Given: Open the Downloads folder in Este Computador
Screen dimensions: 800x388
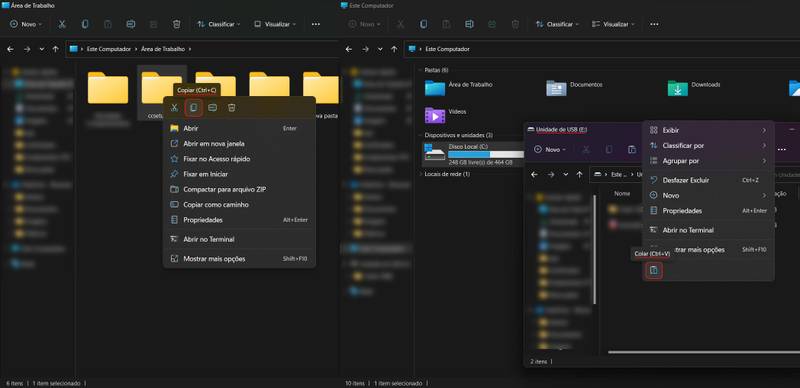Looking at the screenshot, I should [x=694, y=88].
